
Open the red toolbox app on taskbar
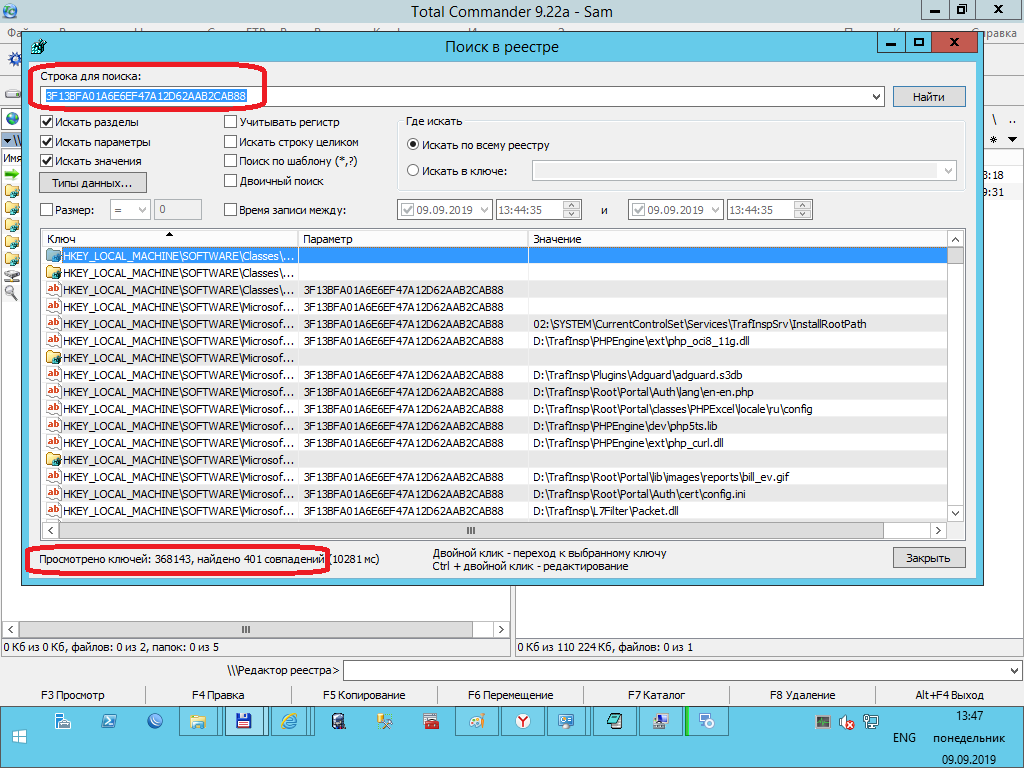coord(431,721)
